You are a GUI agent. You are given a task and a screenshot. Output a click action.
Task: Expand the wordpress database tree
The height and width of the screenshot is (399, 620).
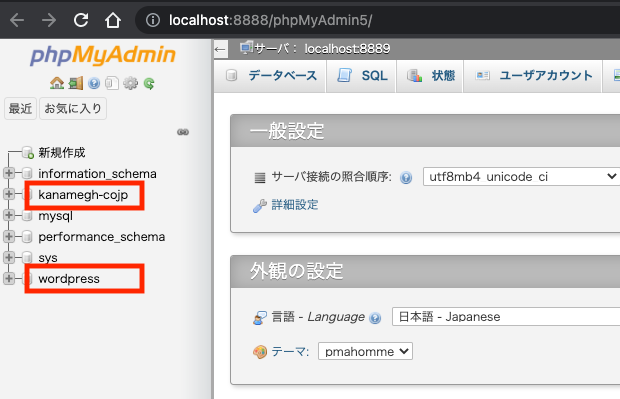(9, 278)
